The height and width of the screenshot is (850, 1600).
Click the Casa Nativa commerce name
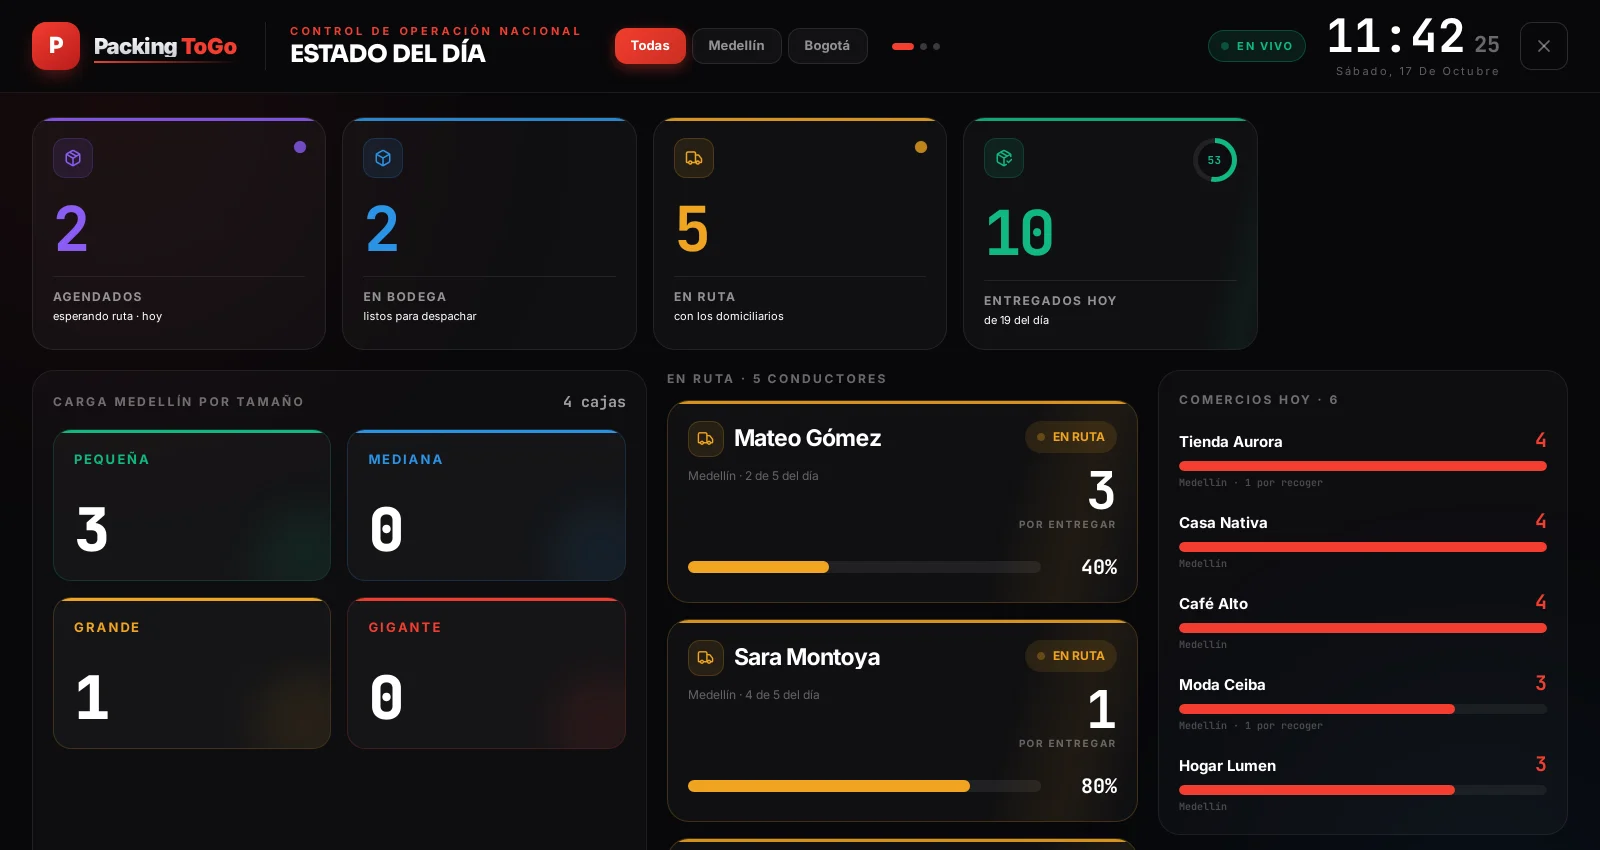[1223, 523]
